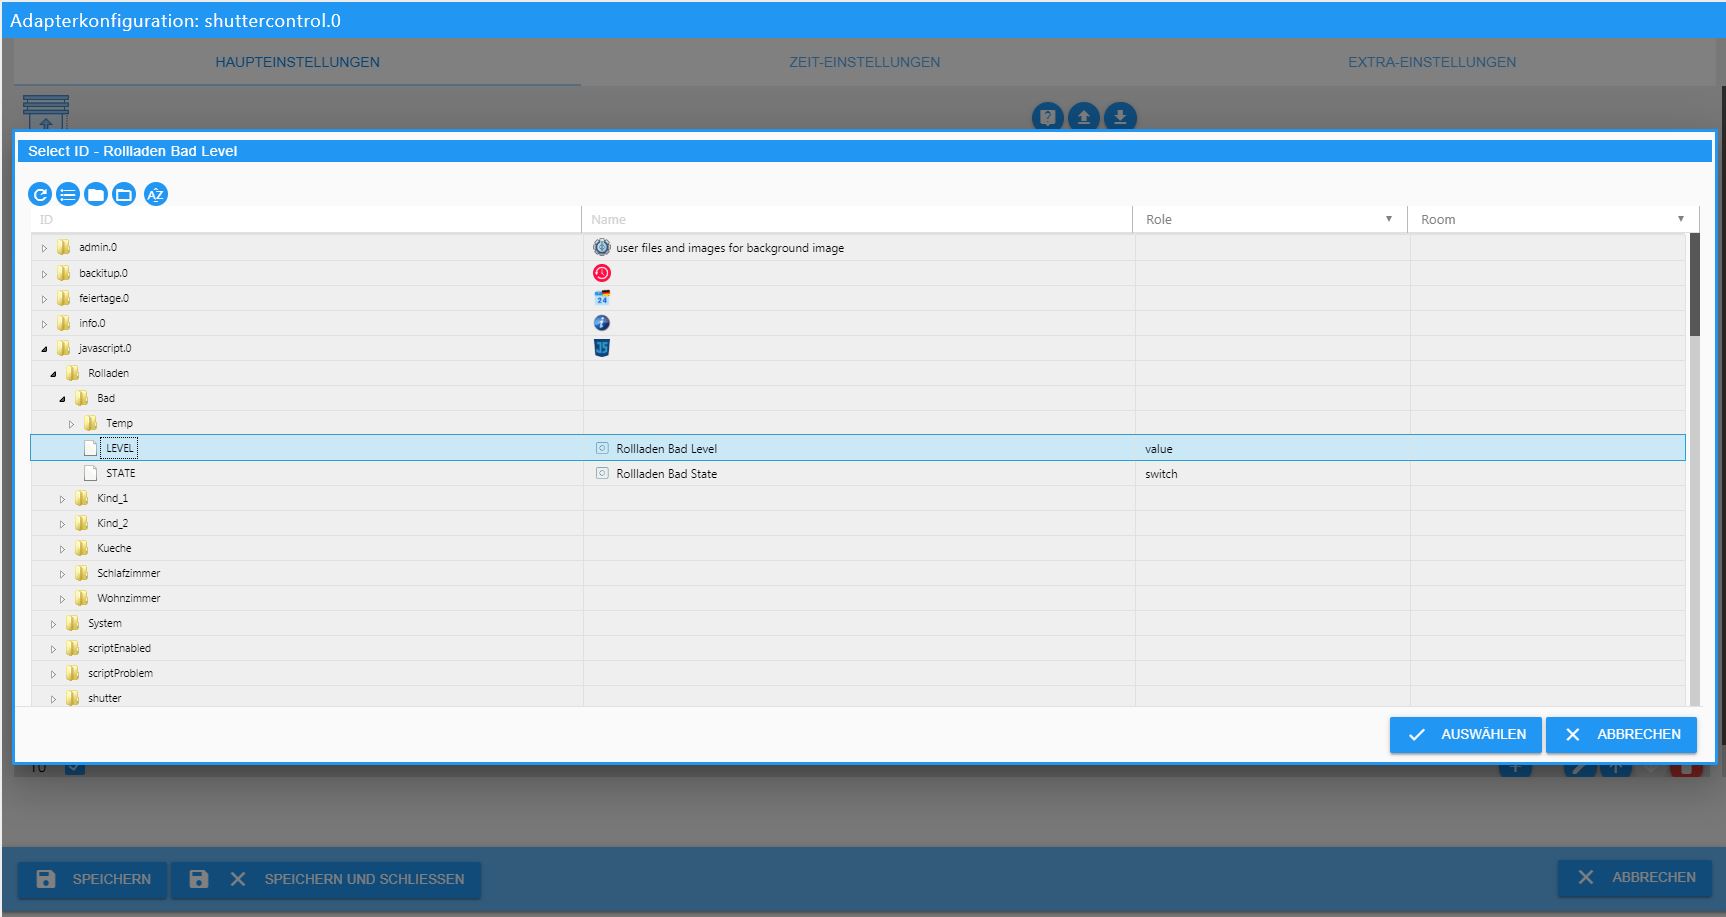Expand the admin.0 tree node
Image resolution: width=1726 pixels, height=917 pixels.
[44, 248]
